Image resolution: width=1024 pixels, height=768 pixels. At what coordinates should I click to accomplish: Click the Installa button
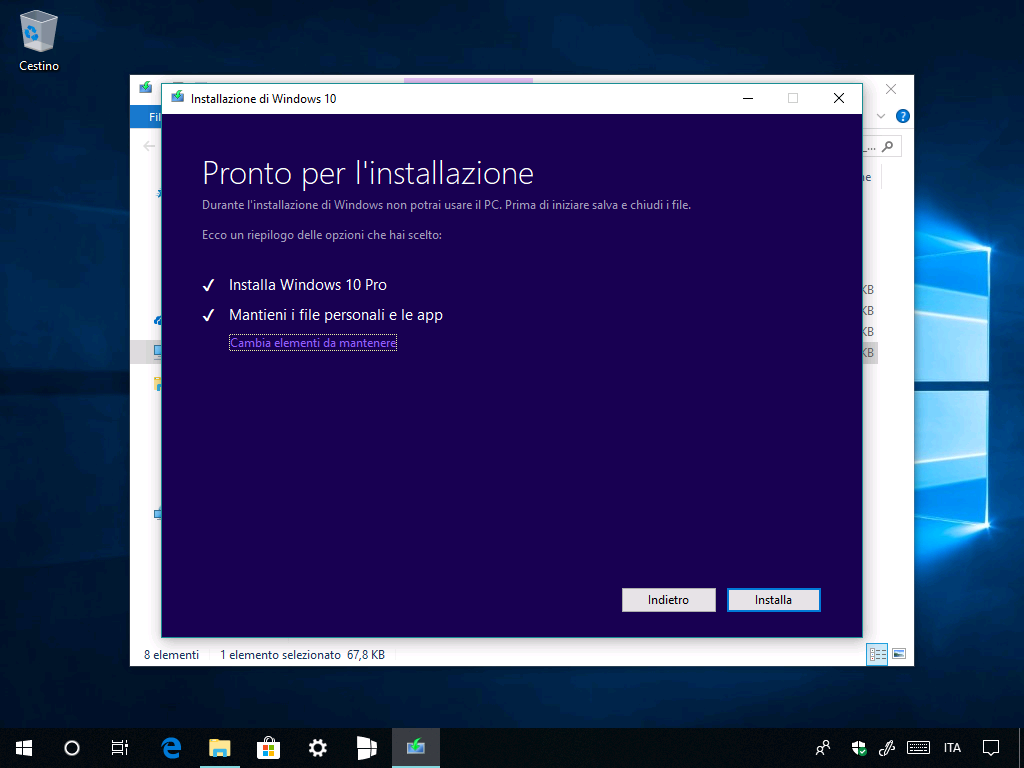(773, 600)
